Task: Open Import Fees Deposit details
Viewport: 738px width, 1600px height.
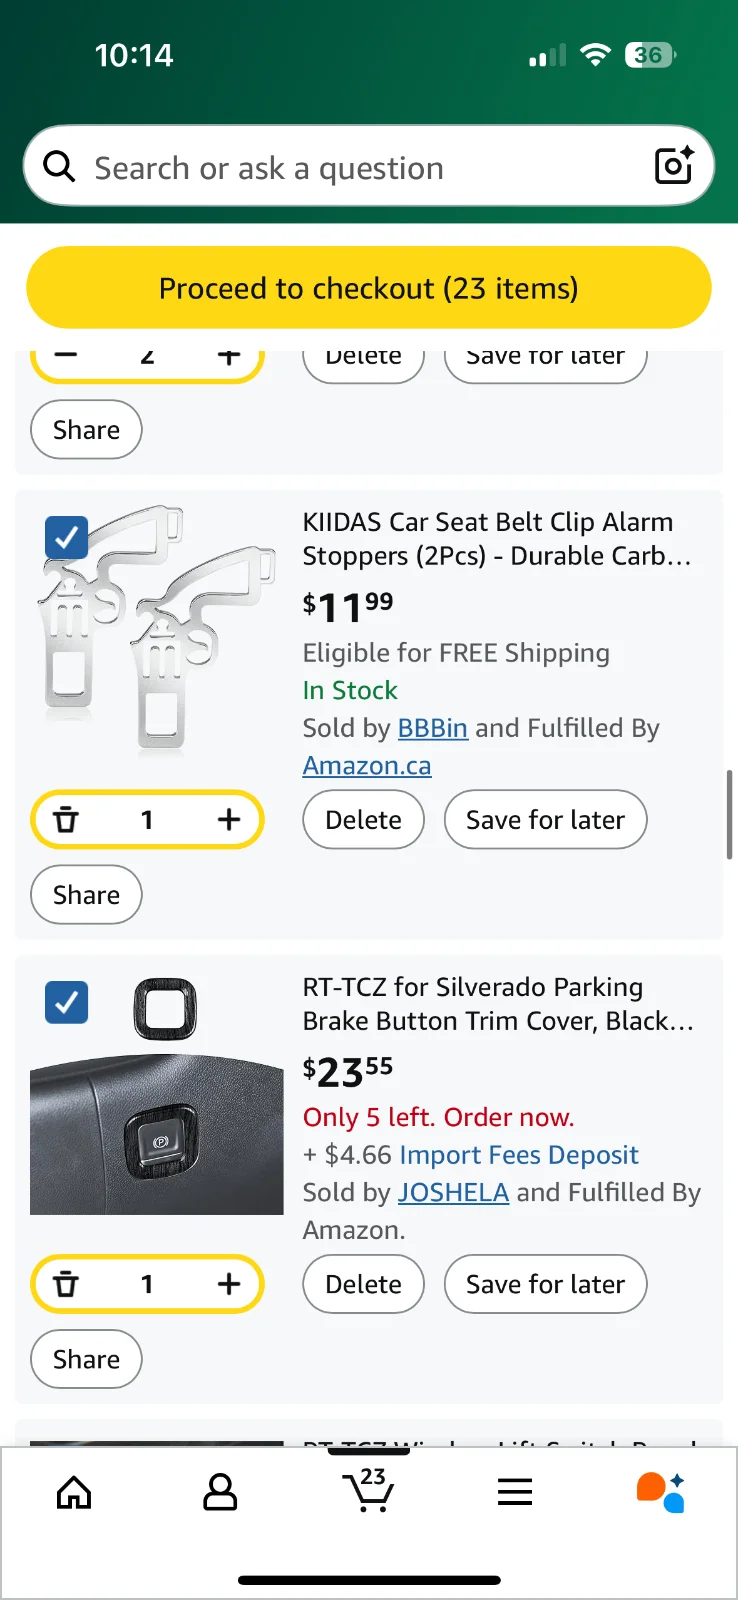Action: [x=518, y=1155]
